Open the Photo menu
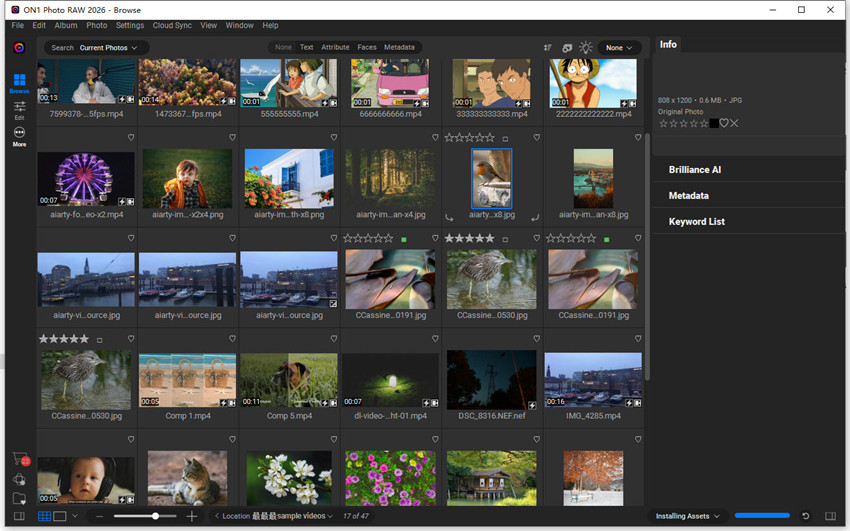This screenshot has width=850, height=531. coord(96,25)
